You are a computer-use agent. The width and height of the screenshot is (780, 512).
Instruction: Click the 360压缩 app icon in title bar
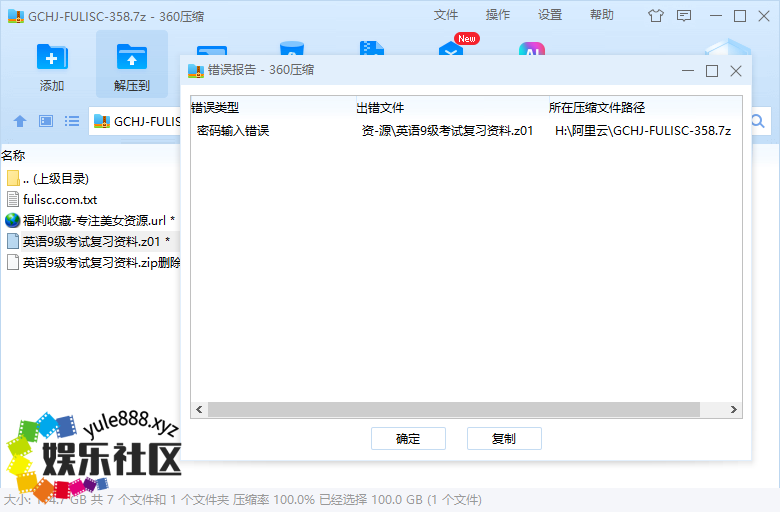click(x=16, y=16)
